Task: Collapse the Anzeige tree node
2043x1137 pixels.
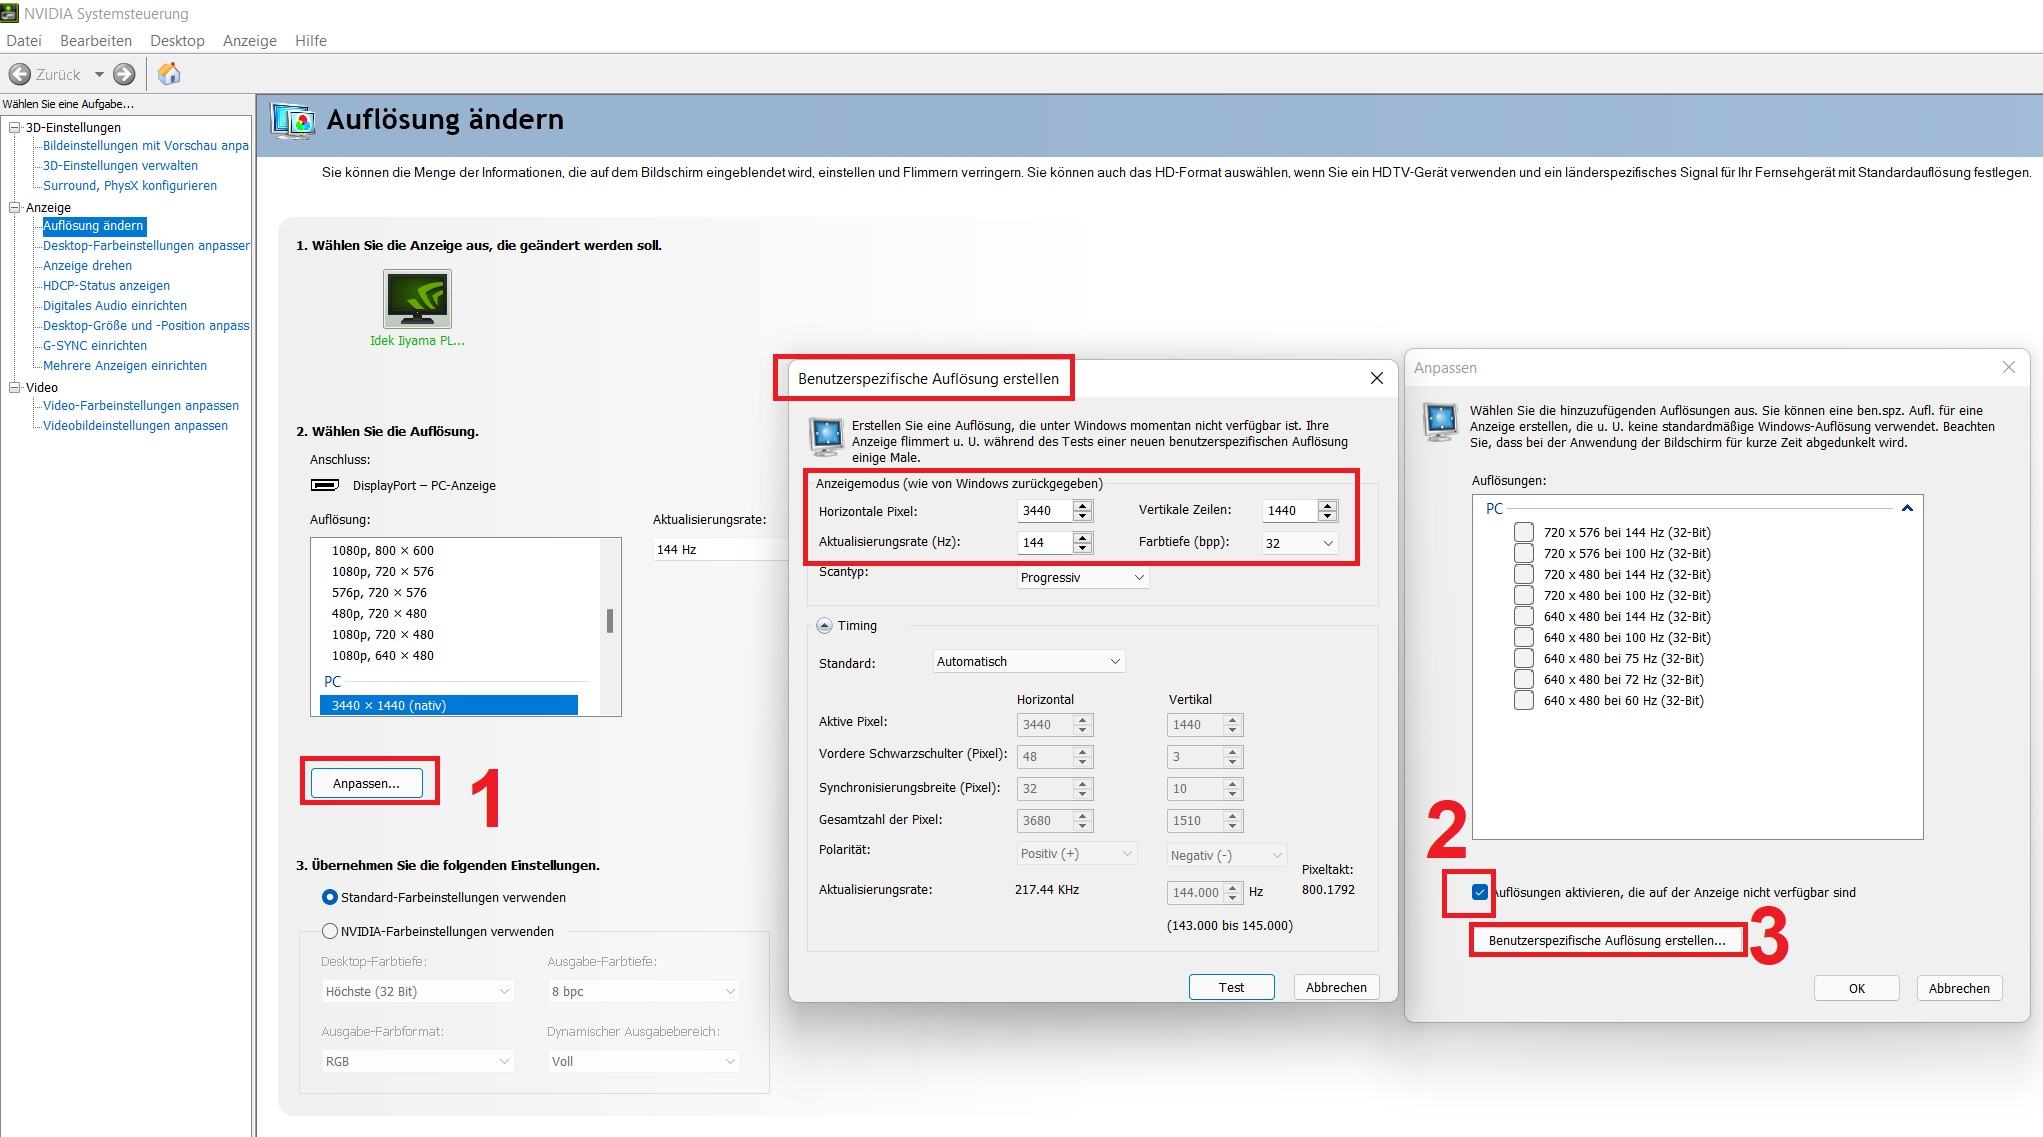Action: [15, 207]
